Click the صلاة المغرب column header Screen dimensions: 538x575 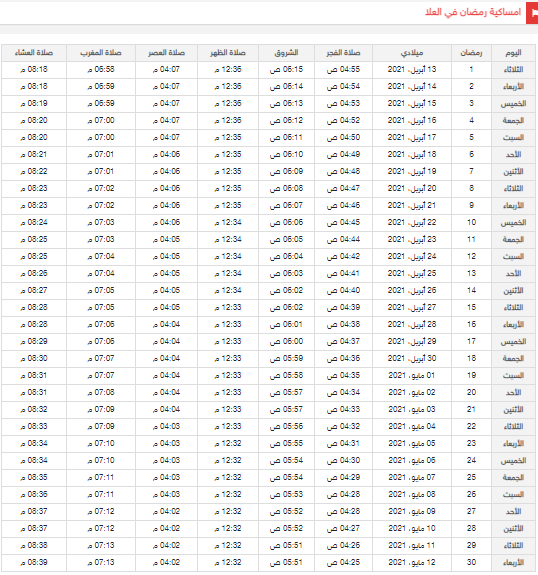click(101, 53)
